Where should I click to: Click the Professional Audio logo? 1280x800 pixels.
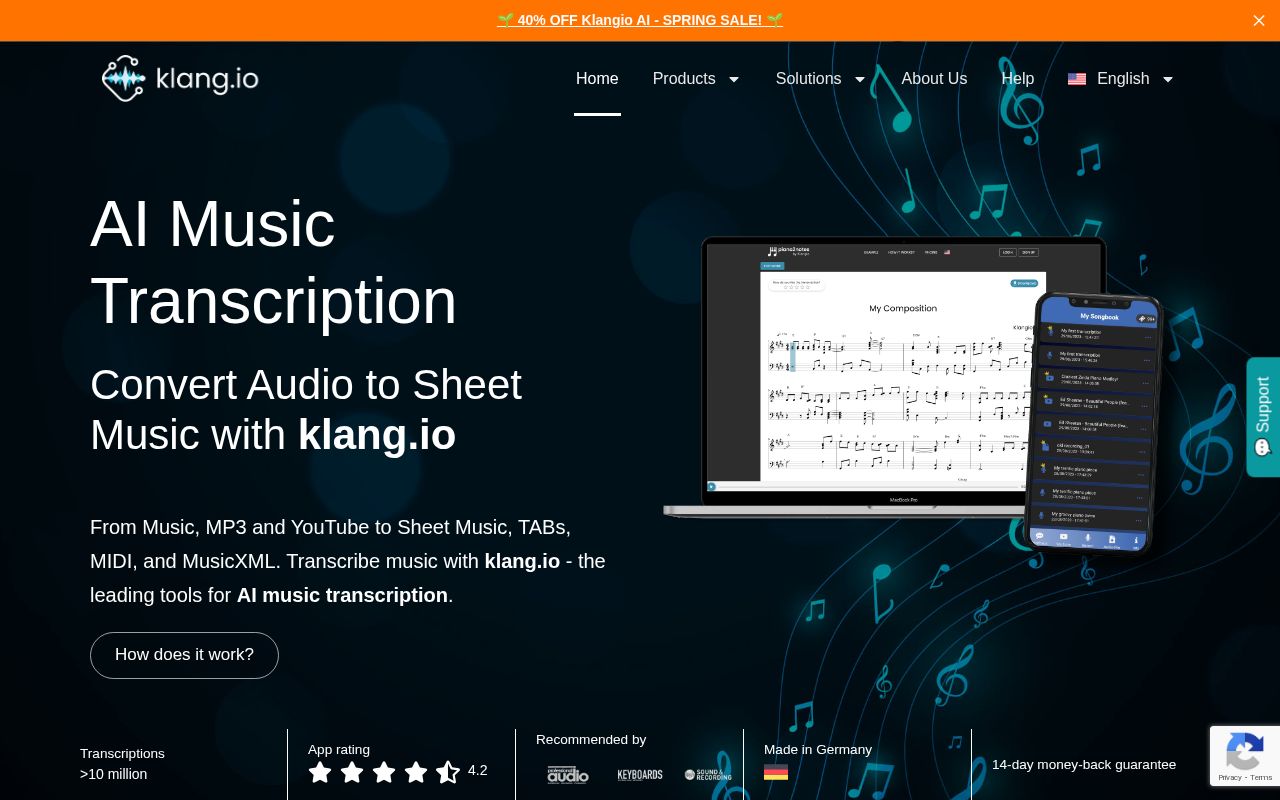568,775
